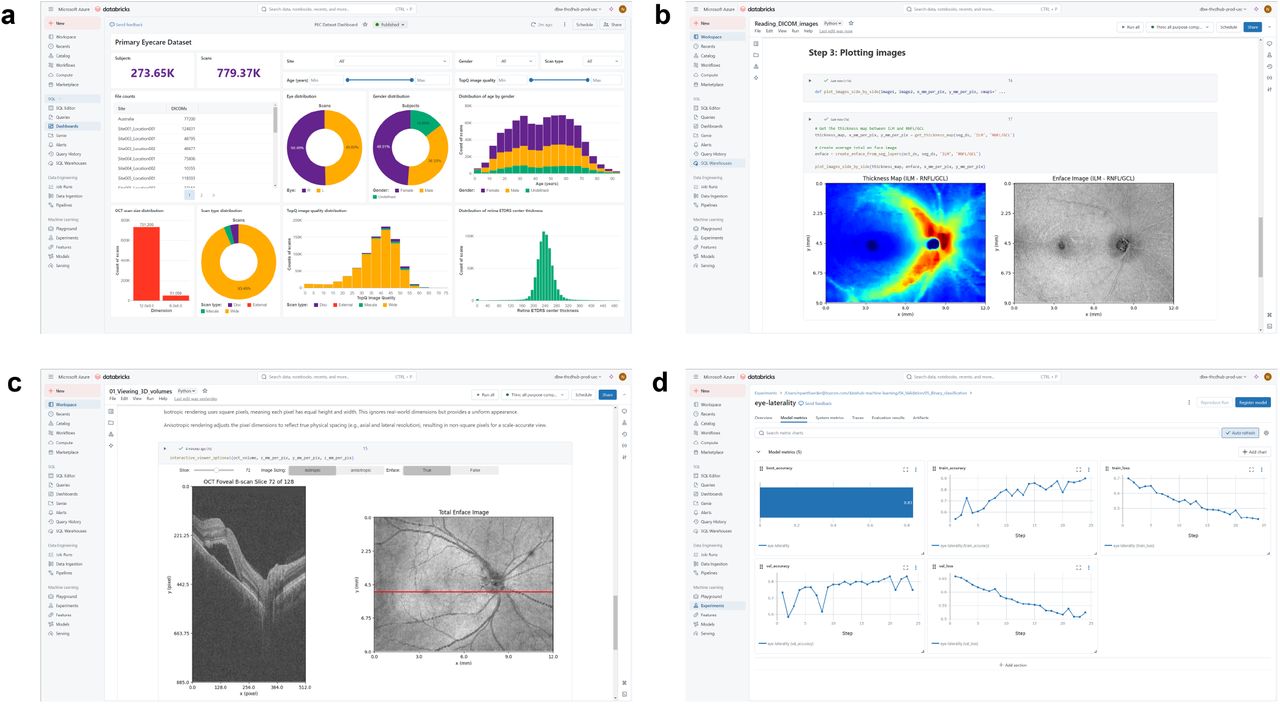Toggle Auto refresh in panel d

[x=1240, y=433]
